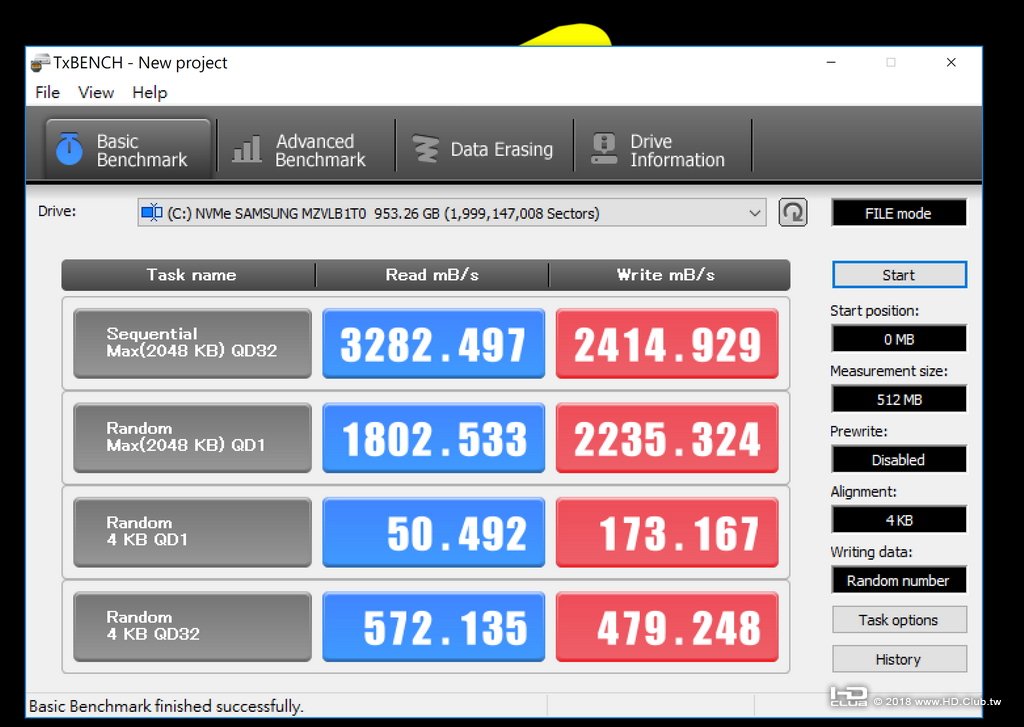Start the benchmark with the Start button

click(x=899, y=275)
